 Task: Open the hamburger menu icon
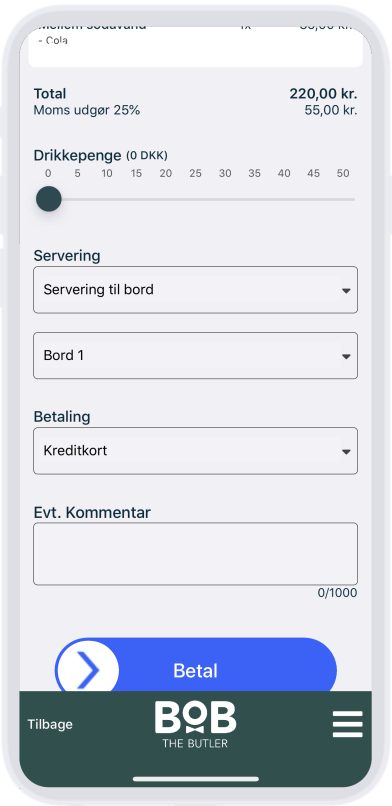pos(347,724)
